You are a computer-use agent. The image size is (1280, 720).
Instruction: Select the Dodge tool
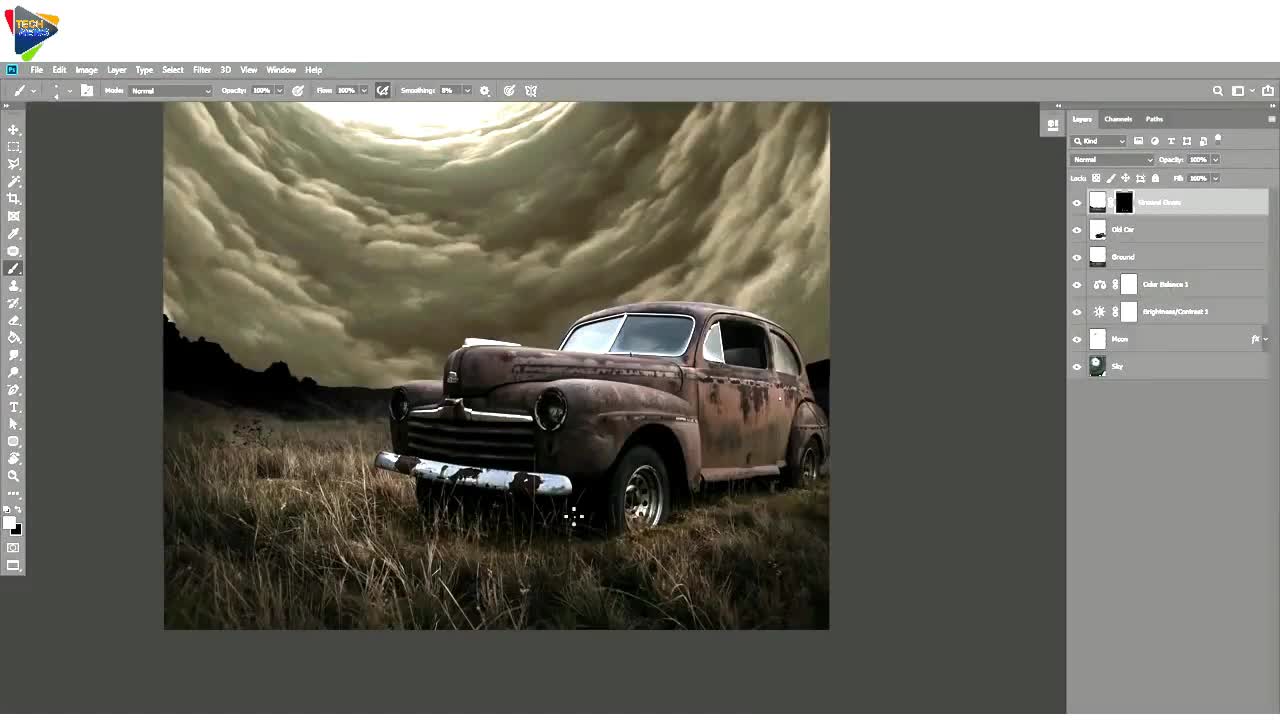pyautogui.click(x=14, y=372)
